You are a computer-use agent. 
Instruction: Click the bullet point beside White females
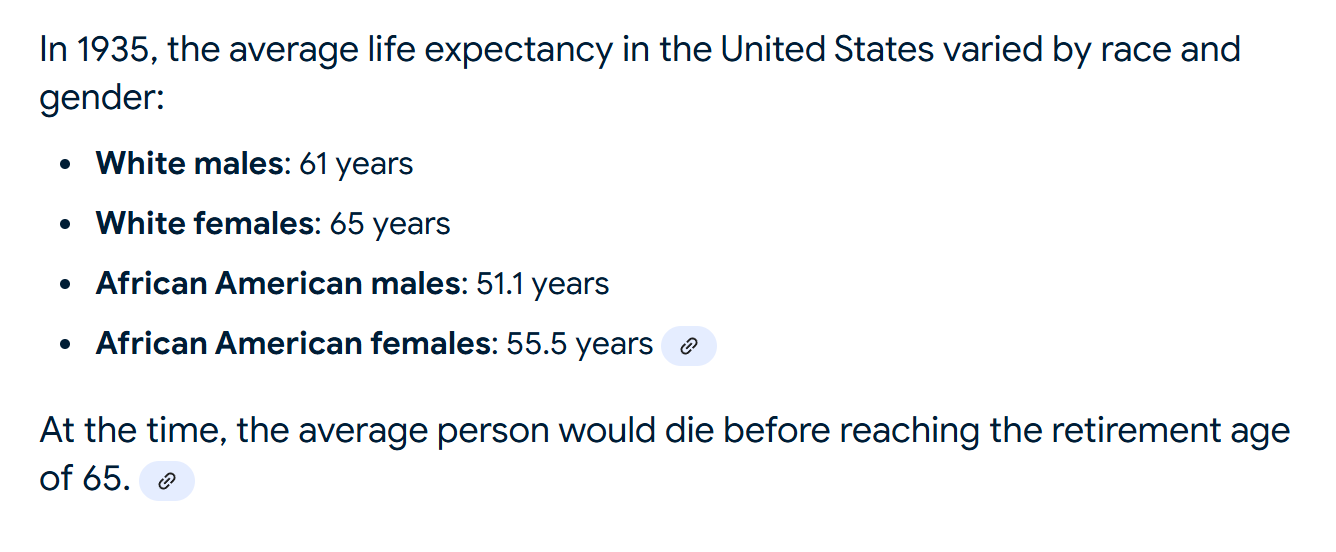pos(66,226)
